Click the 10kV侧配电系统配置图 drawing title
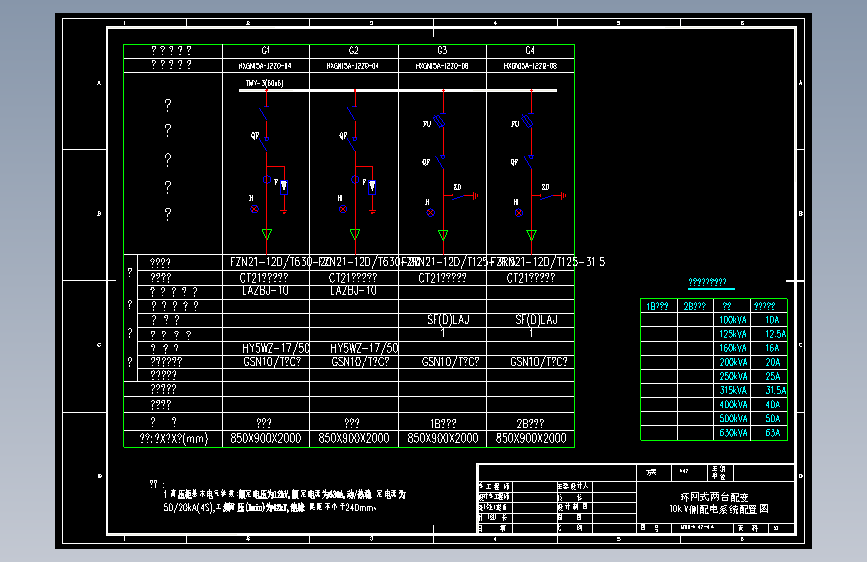The width and height of the screenshot is (867, 562). [x=719, y=509]
